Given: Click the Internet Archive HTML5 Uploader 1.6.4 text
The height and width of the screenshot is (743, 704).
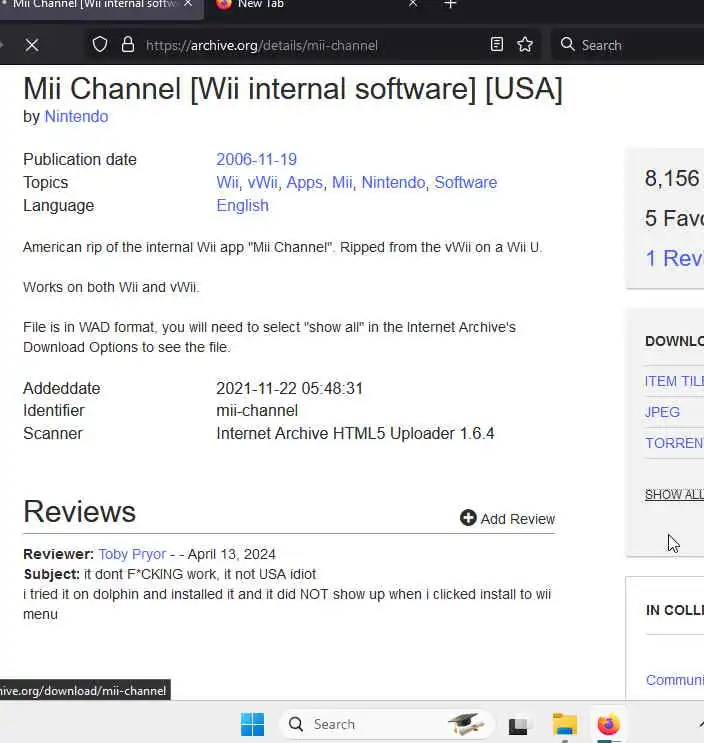Looking at the screenshot, I should 355,434.
